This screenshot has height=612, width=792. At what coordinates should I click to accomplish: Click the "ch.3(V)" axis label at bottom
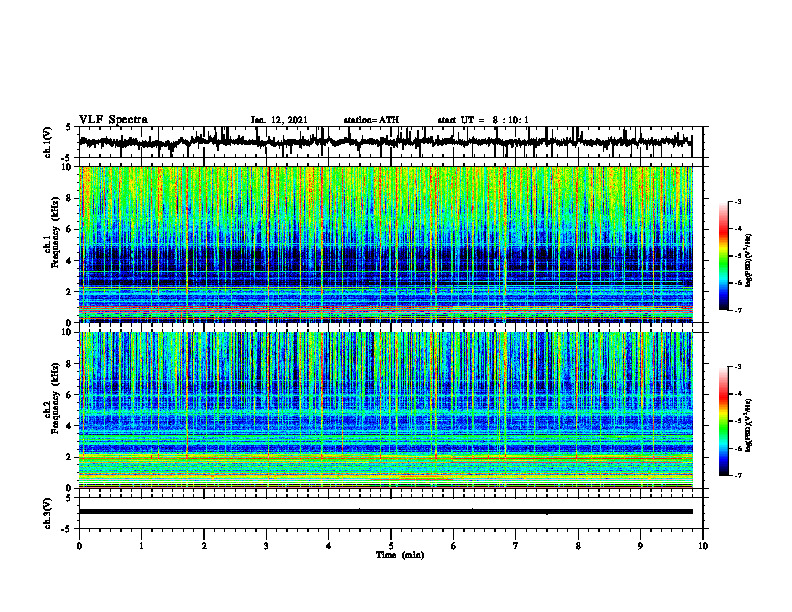coord(49,513)
